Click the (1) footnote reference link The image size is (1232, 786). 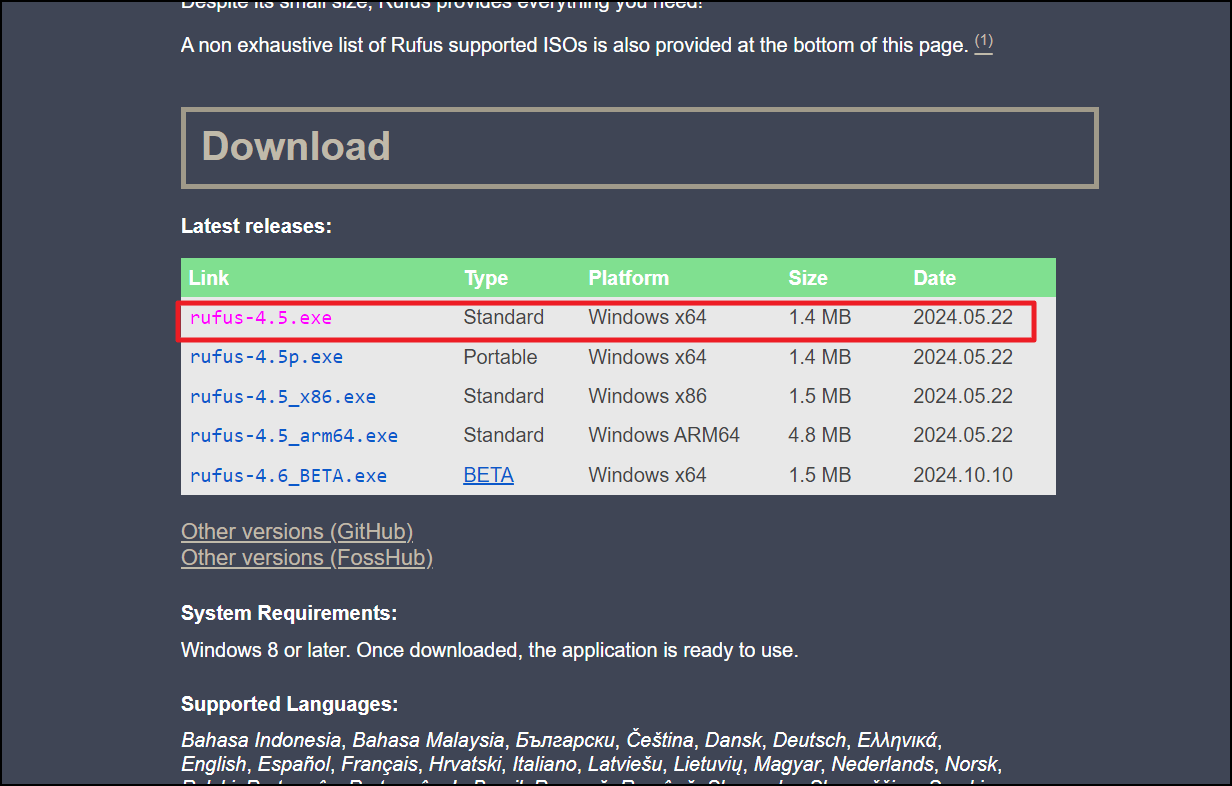(983, 44)
